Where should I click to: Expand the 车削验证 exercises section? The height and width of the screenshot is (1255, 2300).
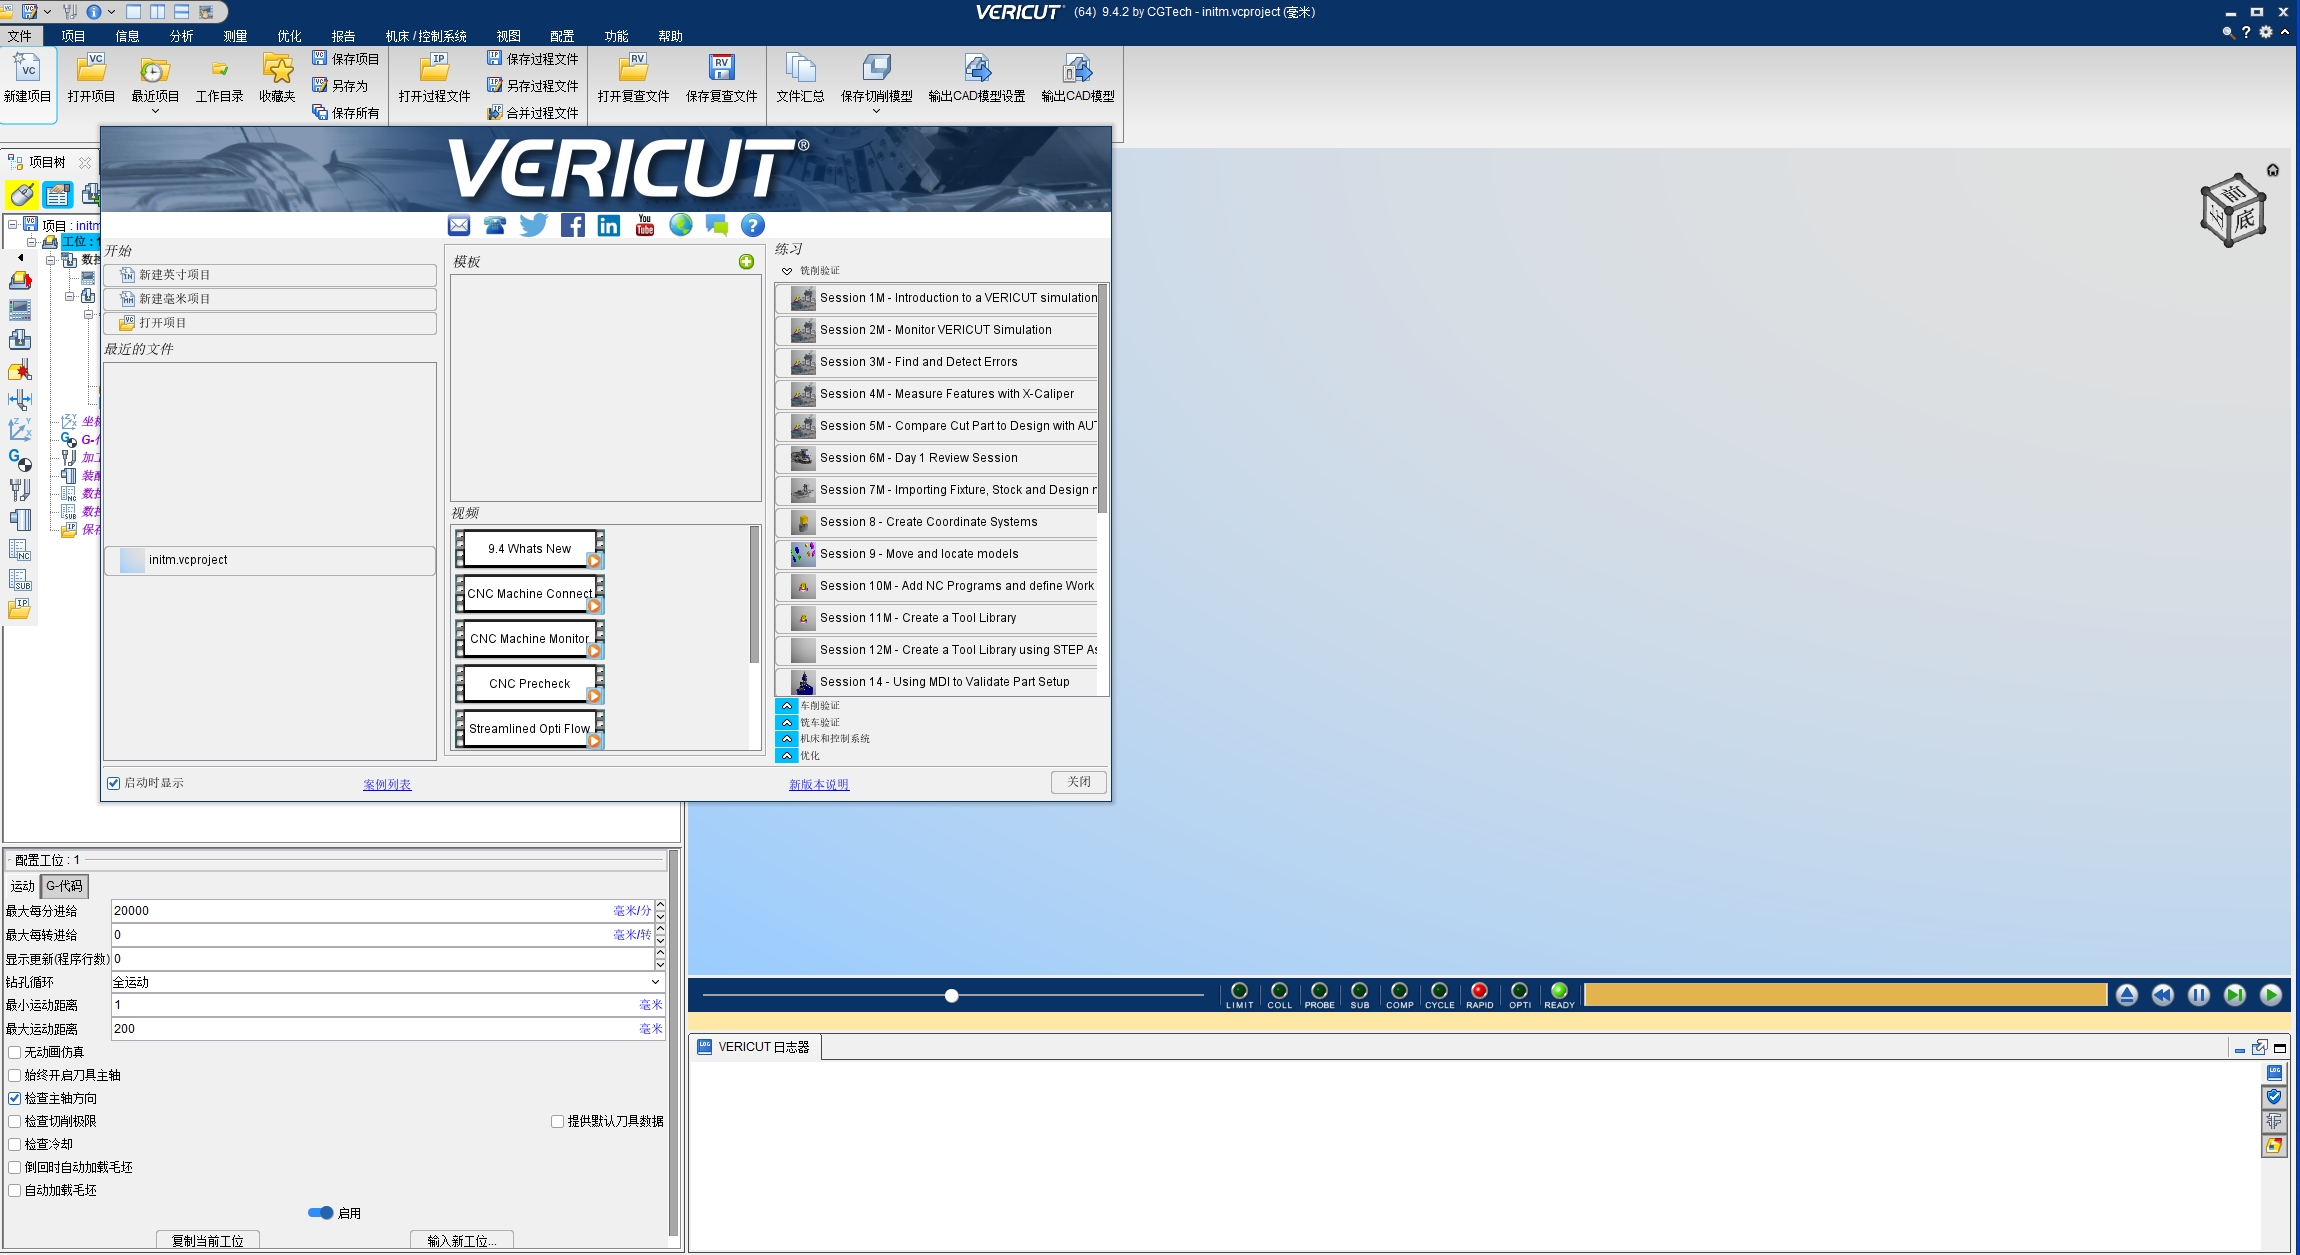click(x=787, y=706)
